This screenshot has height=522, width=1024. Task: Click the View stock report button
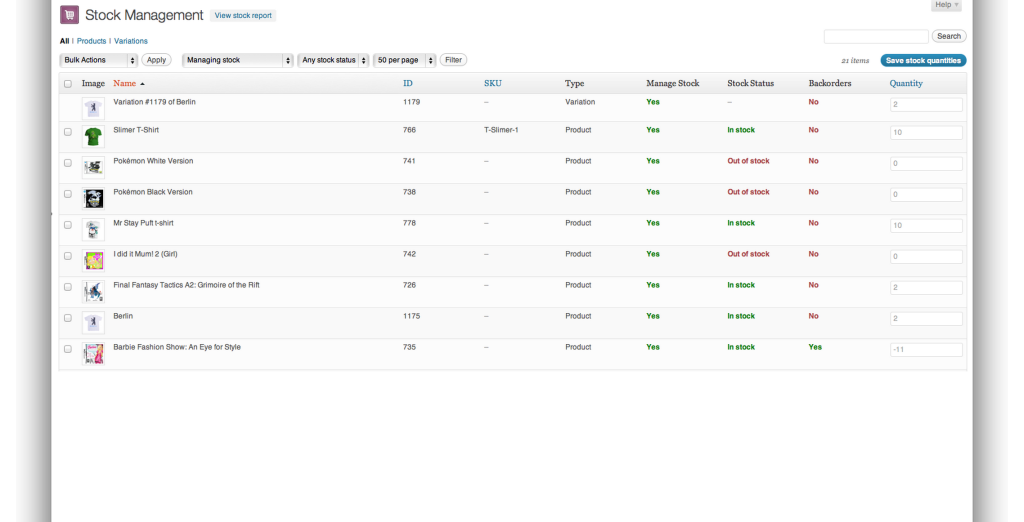243,16
